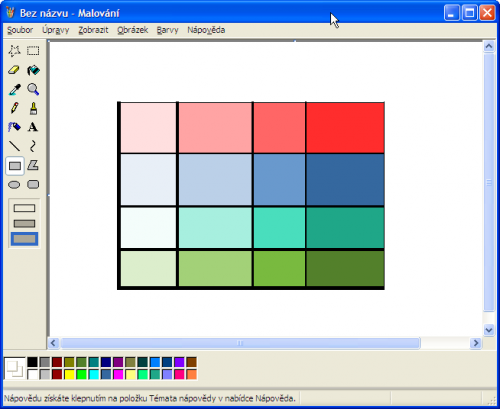
Task: Choose the Ellipse tool
Action: [14, 184]
